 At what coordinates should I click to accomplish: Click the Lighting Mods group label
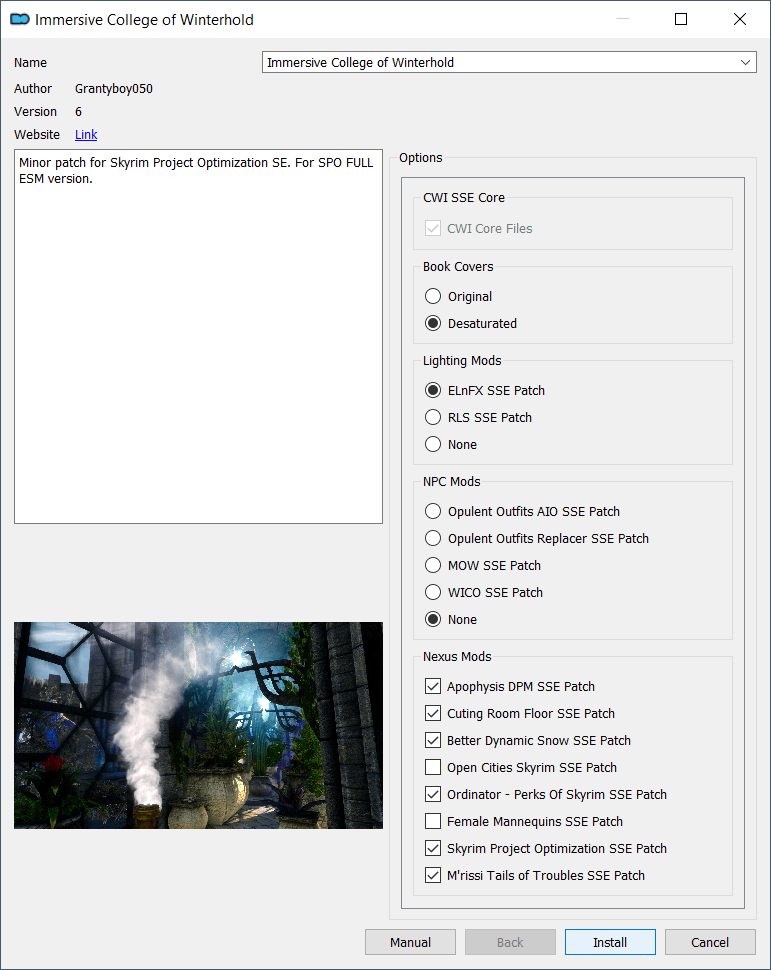pos(462,361)
